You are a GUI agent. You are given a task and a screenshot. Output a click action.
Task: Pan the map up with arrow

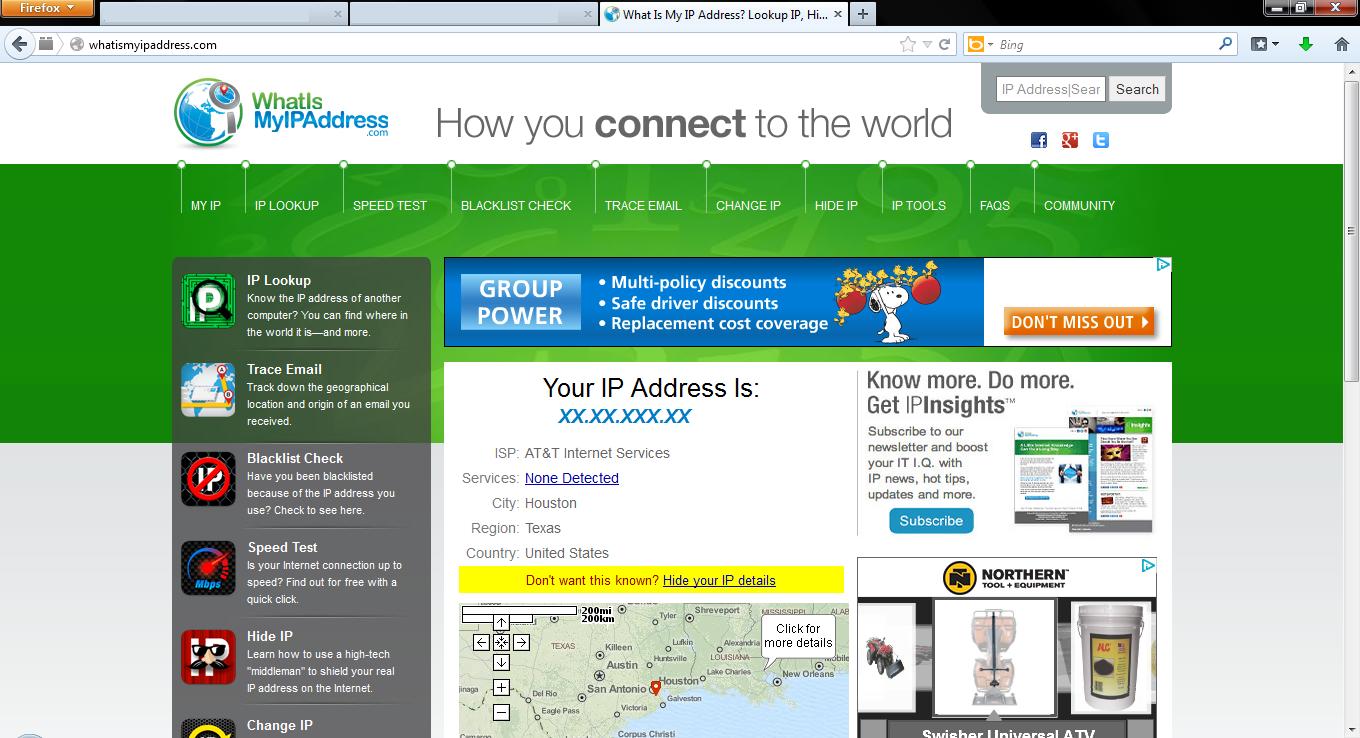point(501,623)
